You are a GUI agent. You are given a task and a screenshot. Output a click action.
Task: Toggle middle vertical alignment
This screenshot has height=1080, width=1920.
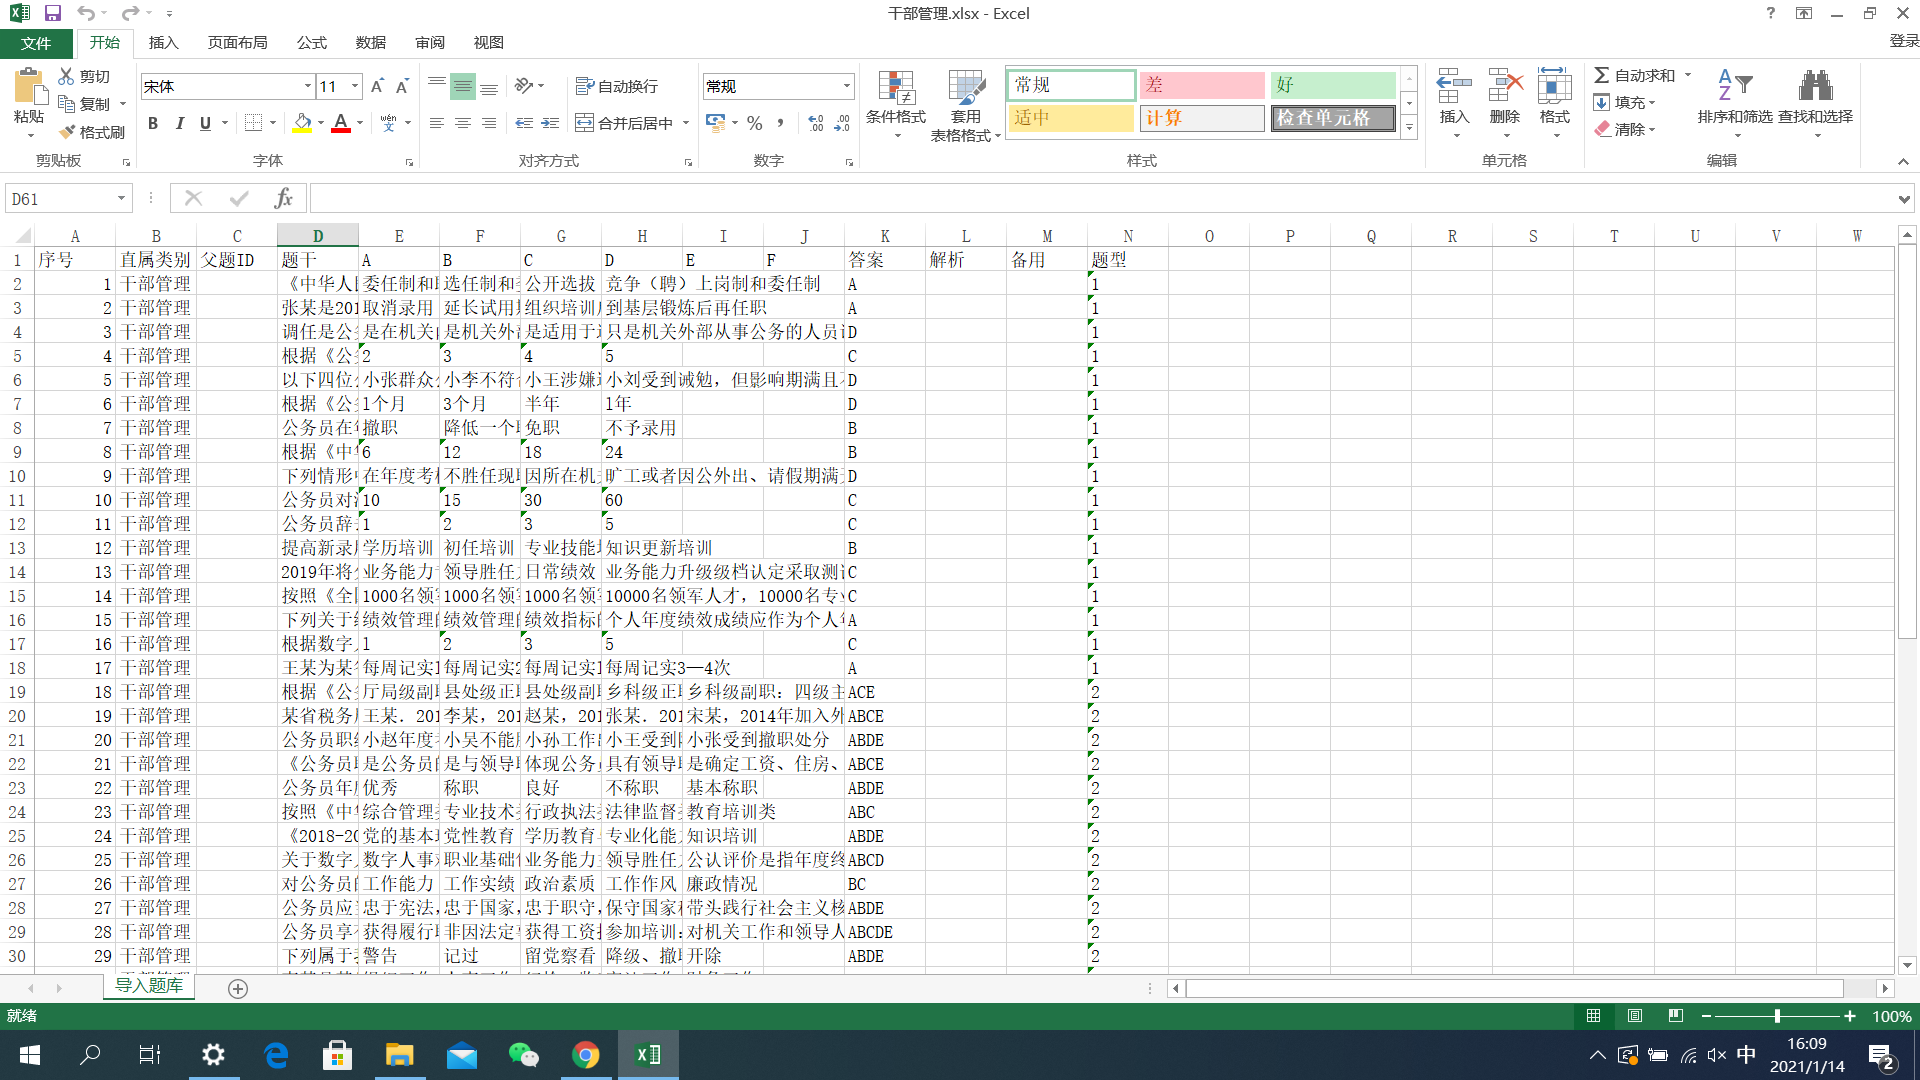click(x=463, y=86)
